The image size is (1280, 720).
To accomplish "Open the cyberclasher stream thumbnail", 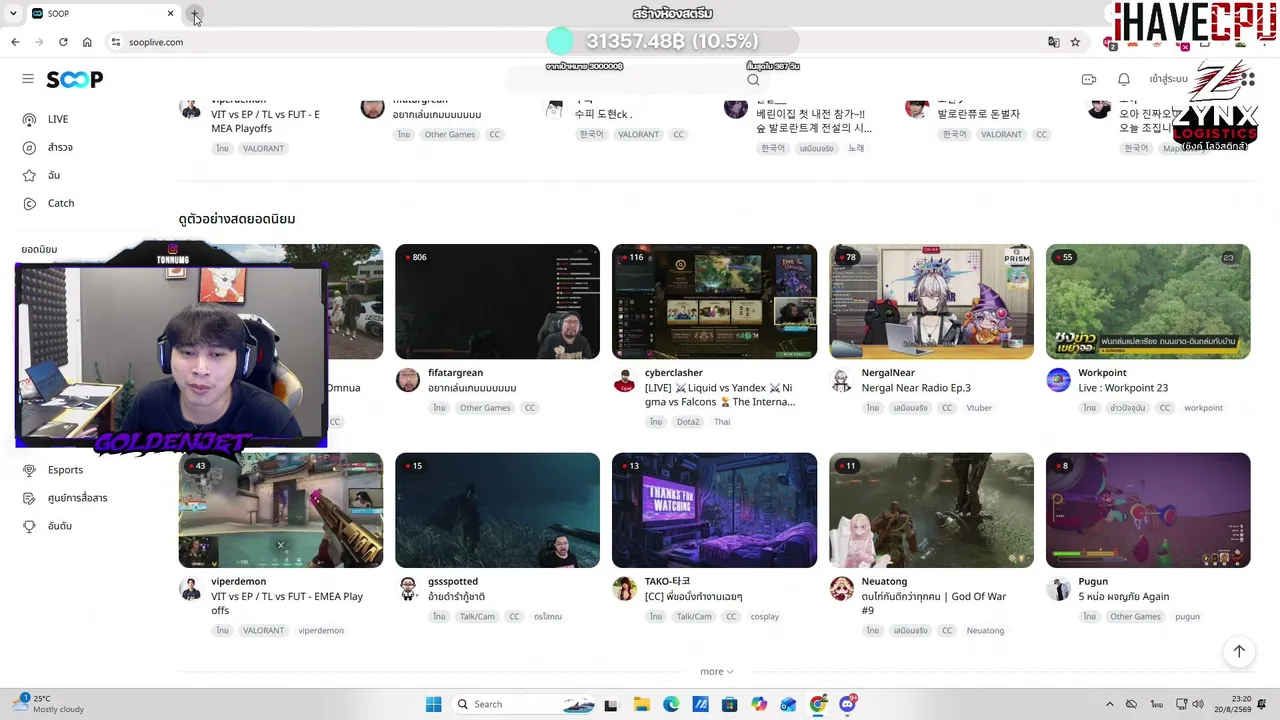I will tap(714, 301).
